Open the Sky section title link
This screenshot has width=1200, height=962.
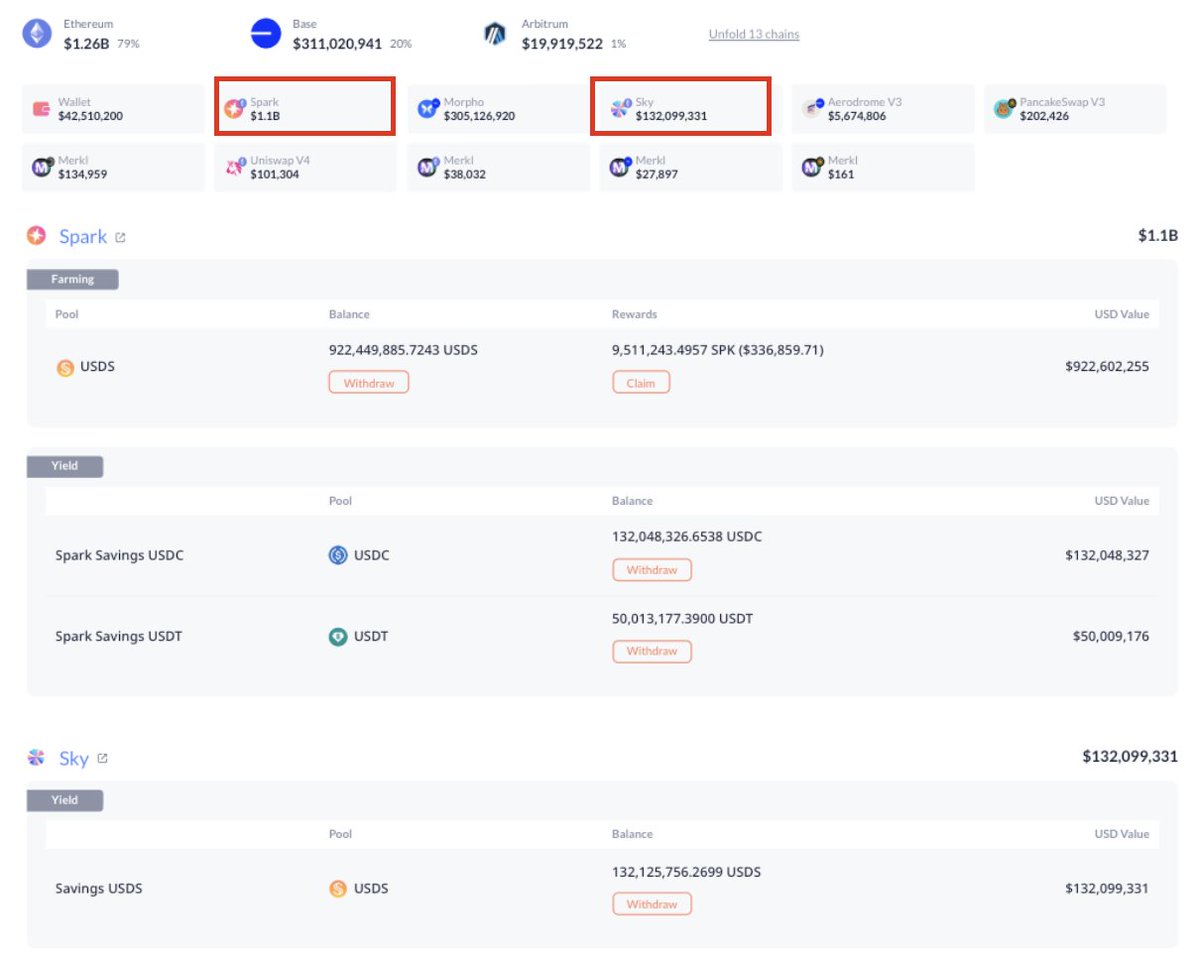74,758
